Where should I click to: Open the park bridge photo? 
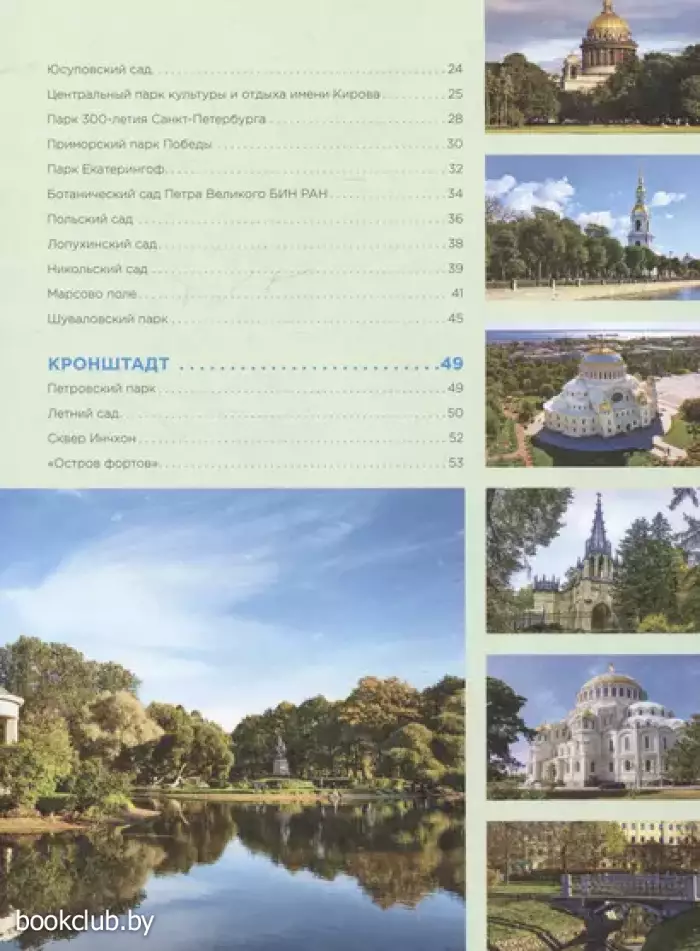pyautogui.click(x=593, y=886)
